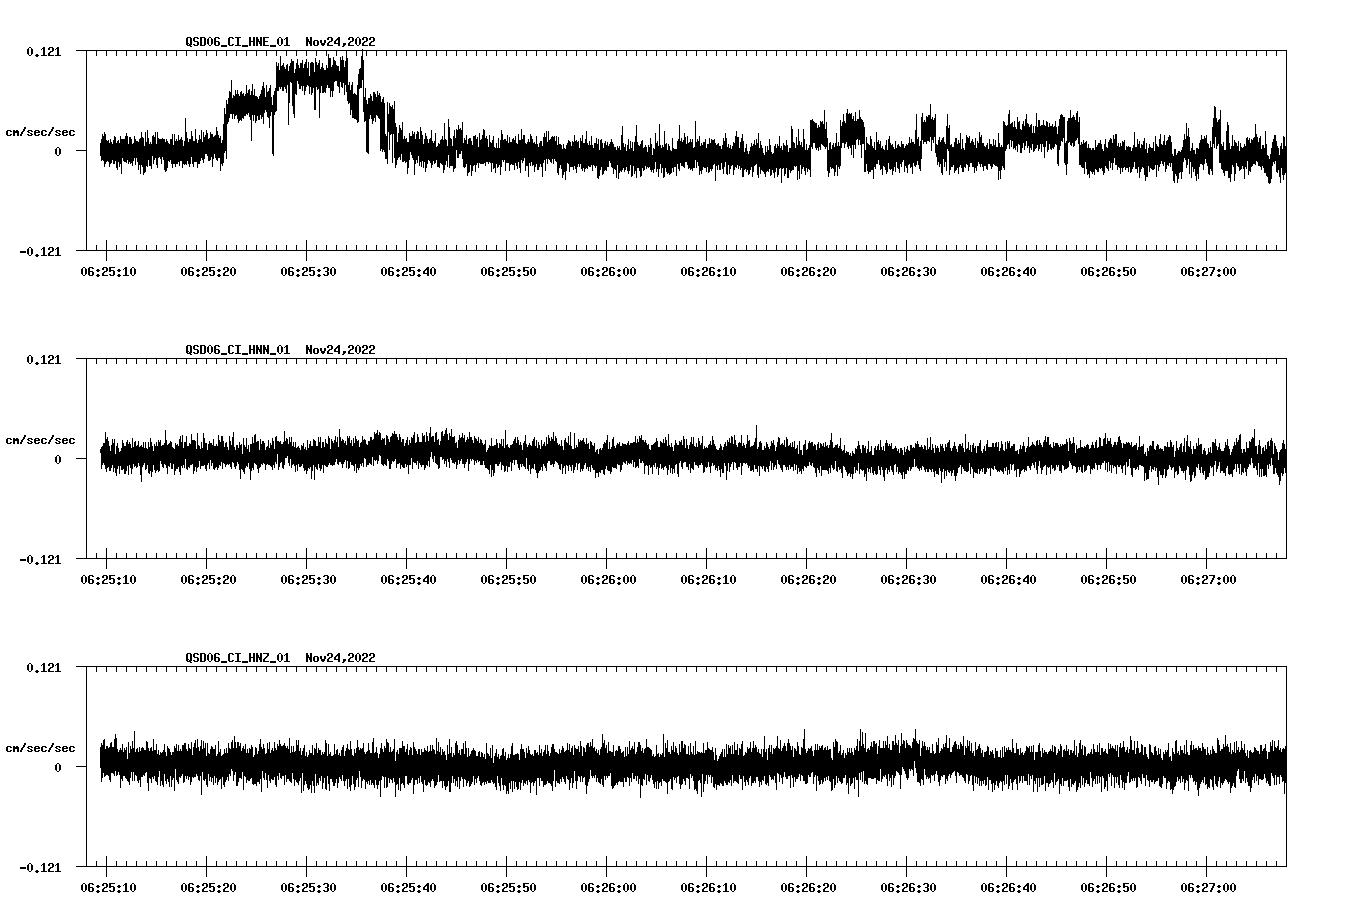Click the QSD06_CI_HNN_01 Nov24,2022 chart title
Image resolution: width=1358 pixels, height=924 pixels.
pos(280,350)
